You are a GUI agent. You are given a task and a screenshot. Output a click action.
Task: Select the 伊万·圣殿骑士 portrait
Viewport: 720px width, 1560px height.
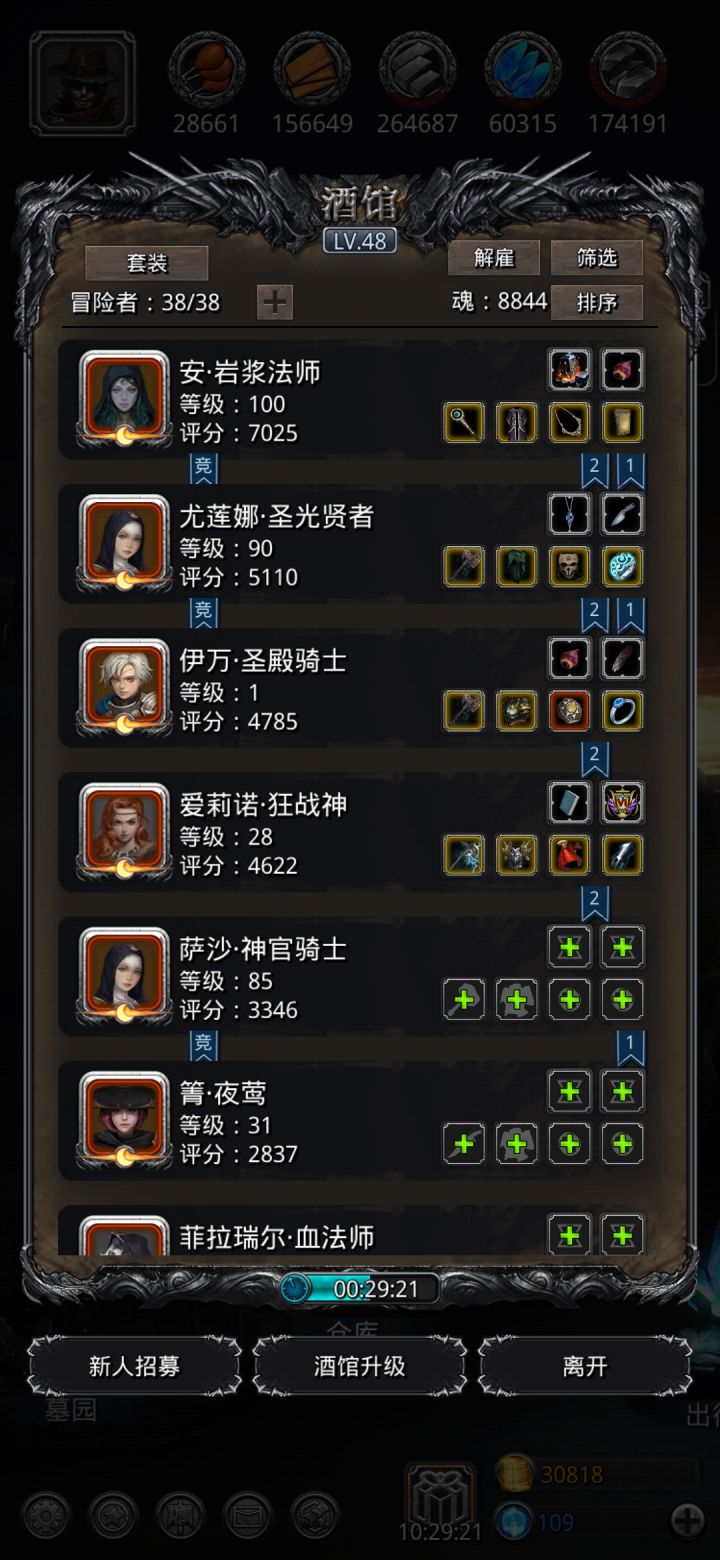[124, 688]
